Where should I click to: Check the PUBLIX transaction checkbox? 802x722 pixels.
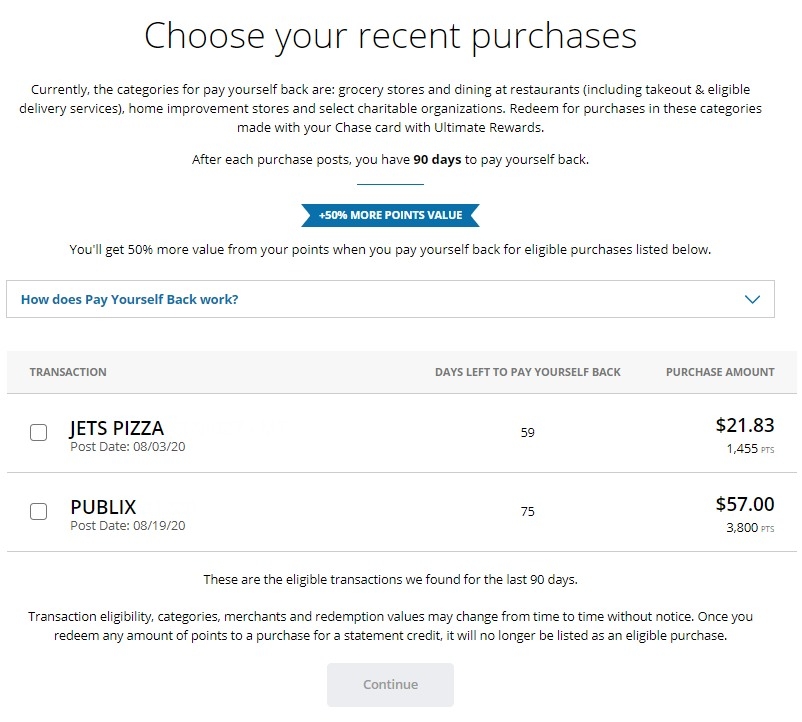pos(39,512)
